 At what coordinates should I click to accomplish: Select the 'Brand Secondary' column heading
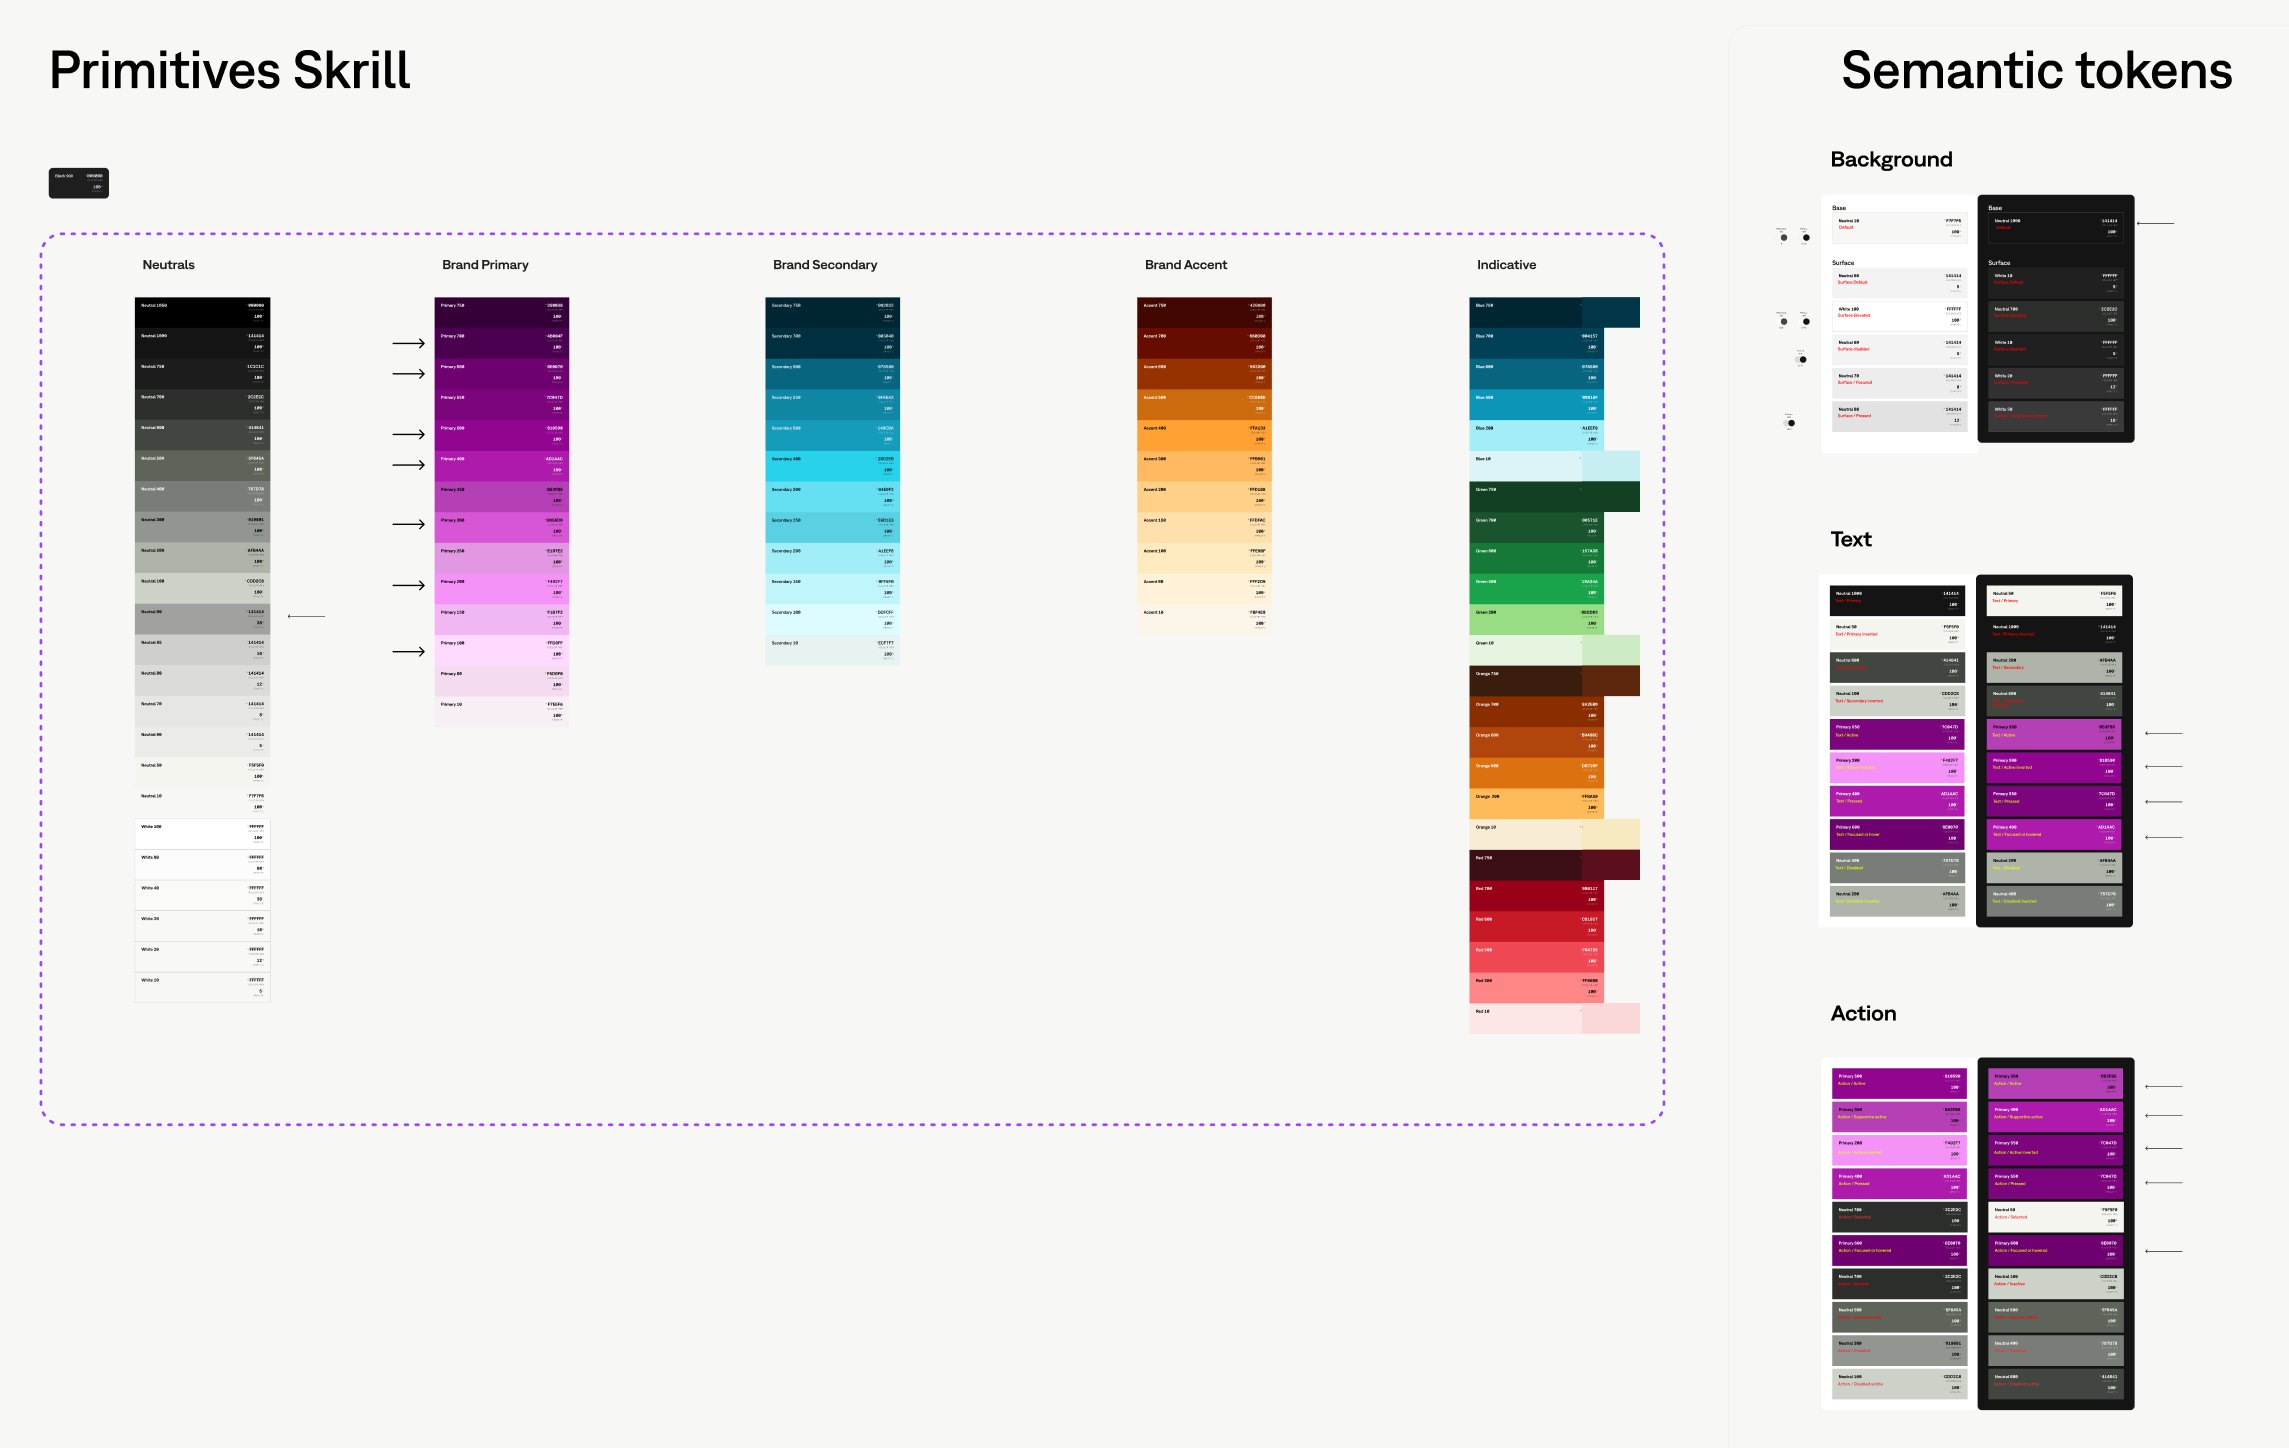(825, 265)
